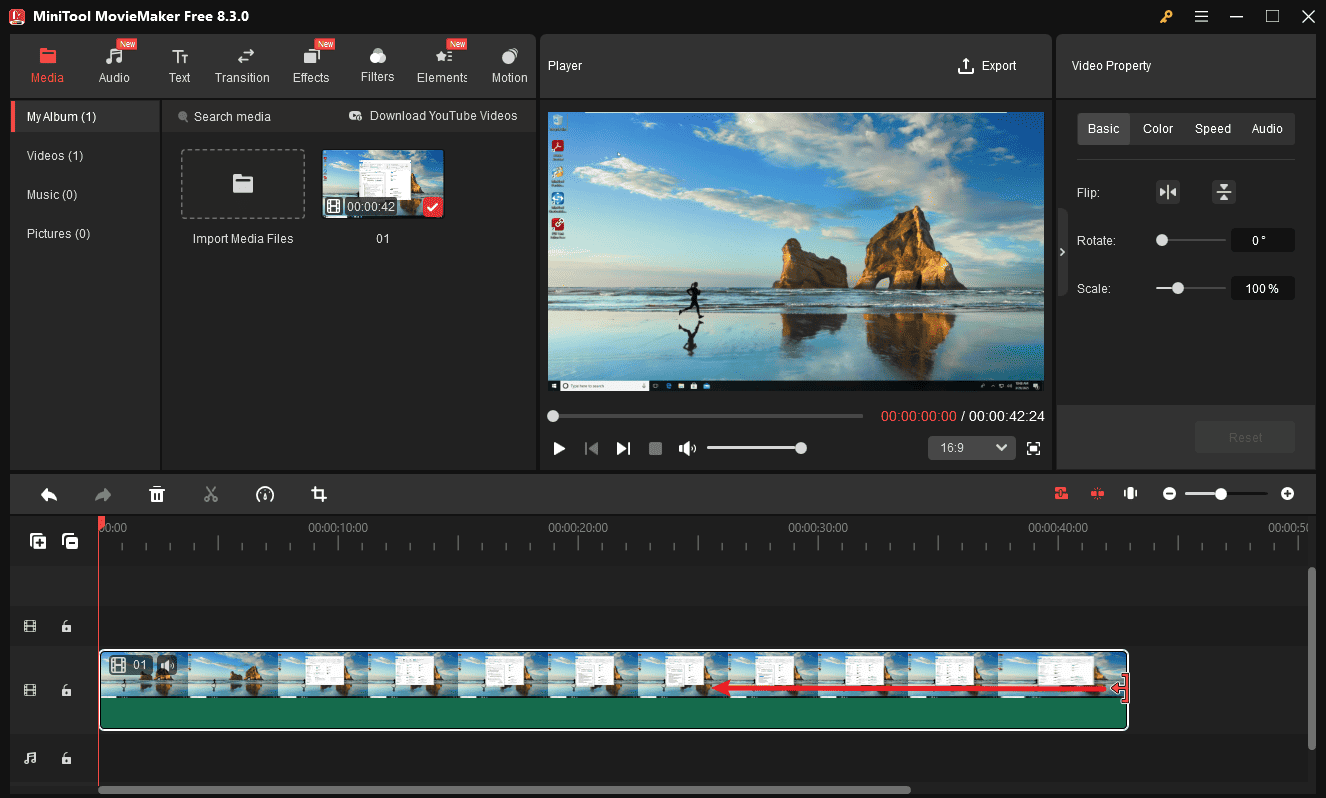The width and height of the screenshot is (1326, 798).
Task: Zoom out the timeline
Action: pos(1169,494)
